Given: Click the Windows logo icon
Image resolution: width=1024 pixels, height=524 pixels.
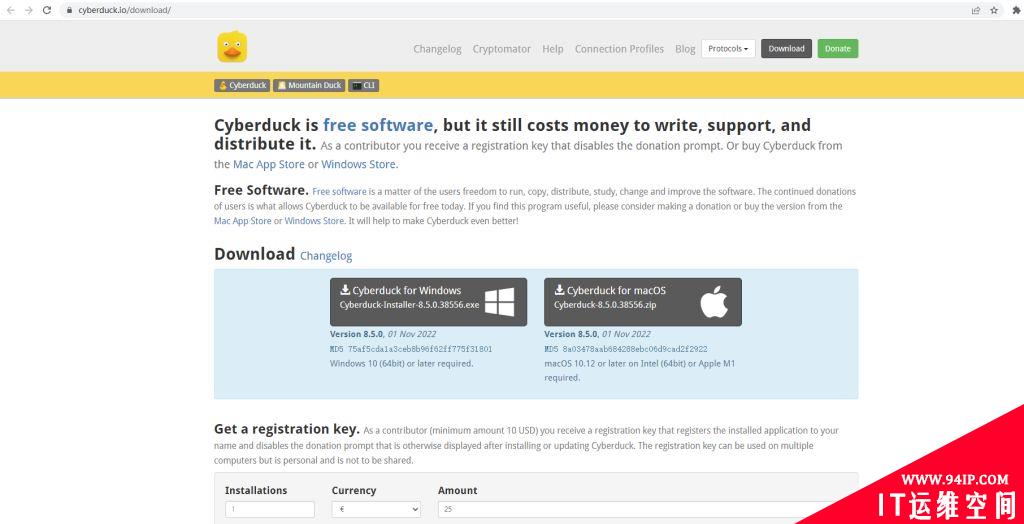Looking at the screenshot, I should (500, 303).
